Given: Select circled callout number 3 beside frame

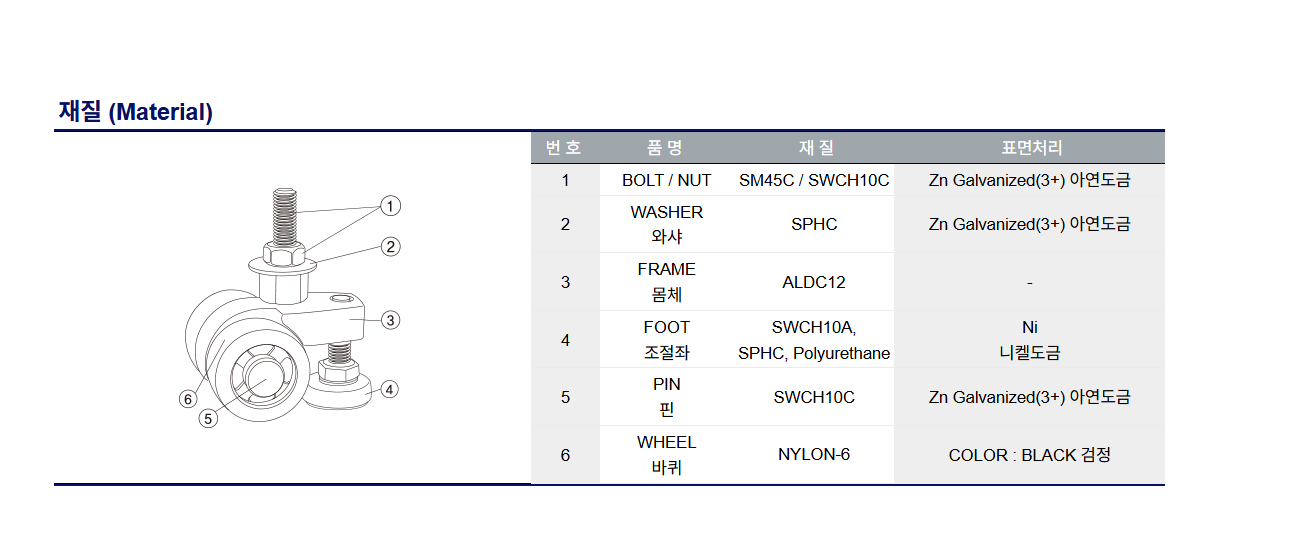Looking at the screenshot, I should 391,320.
